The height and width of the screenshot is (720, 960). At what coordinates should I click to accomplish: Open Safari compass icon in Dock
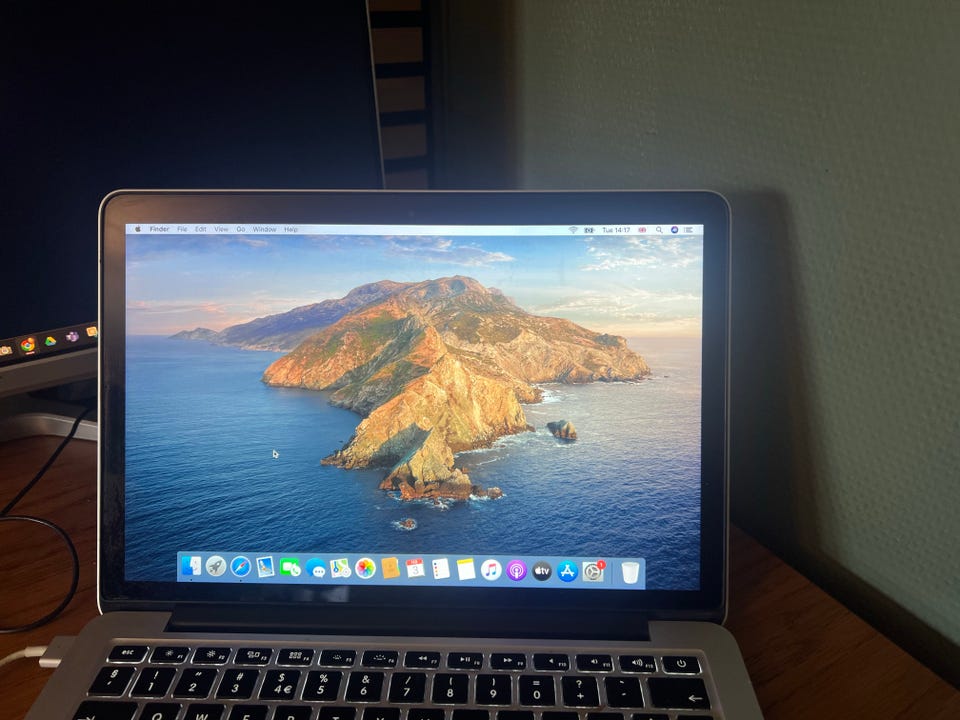click(x=241, y=567)
